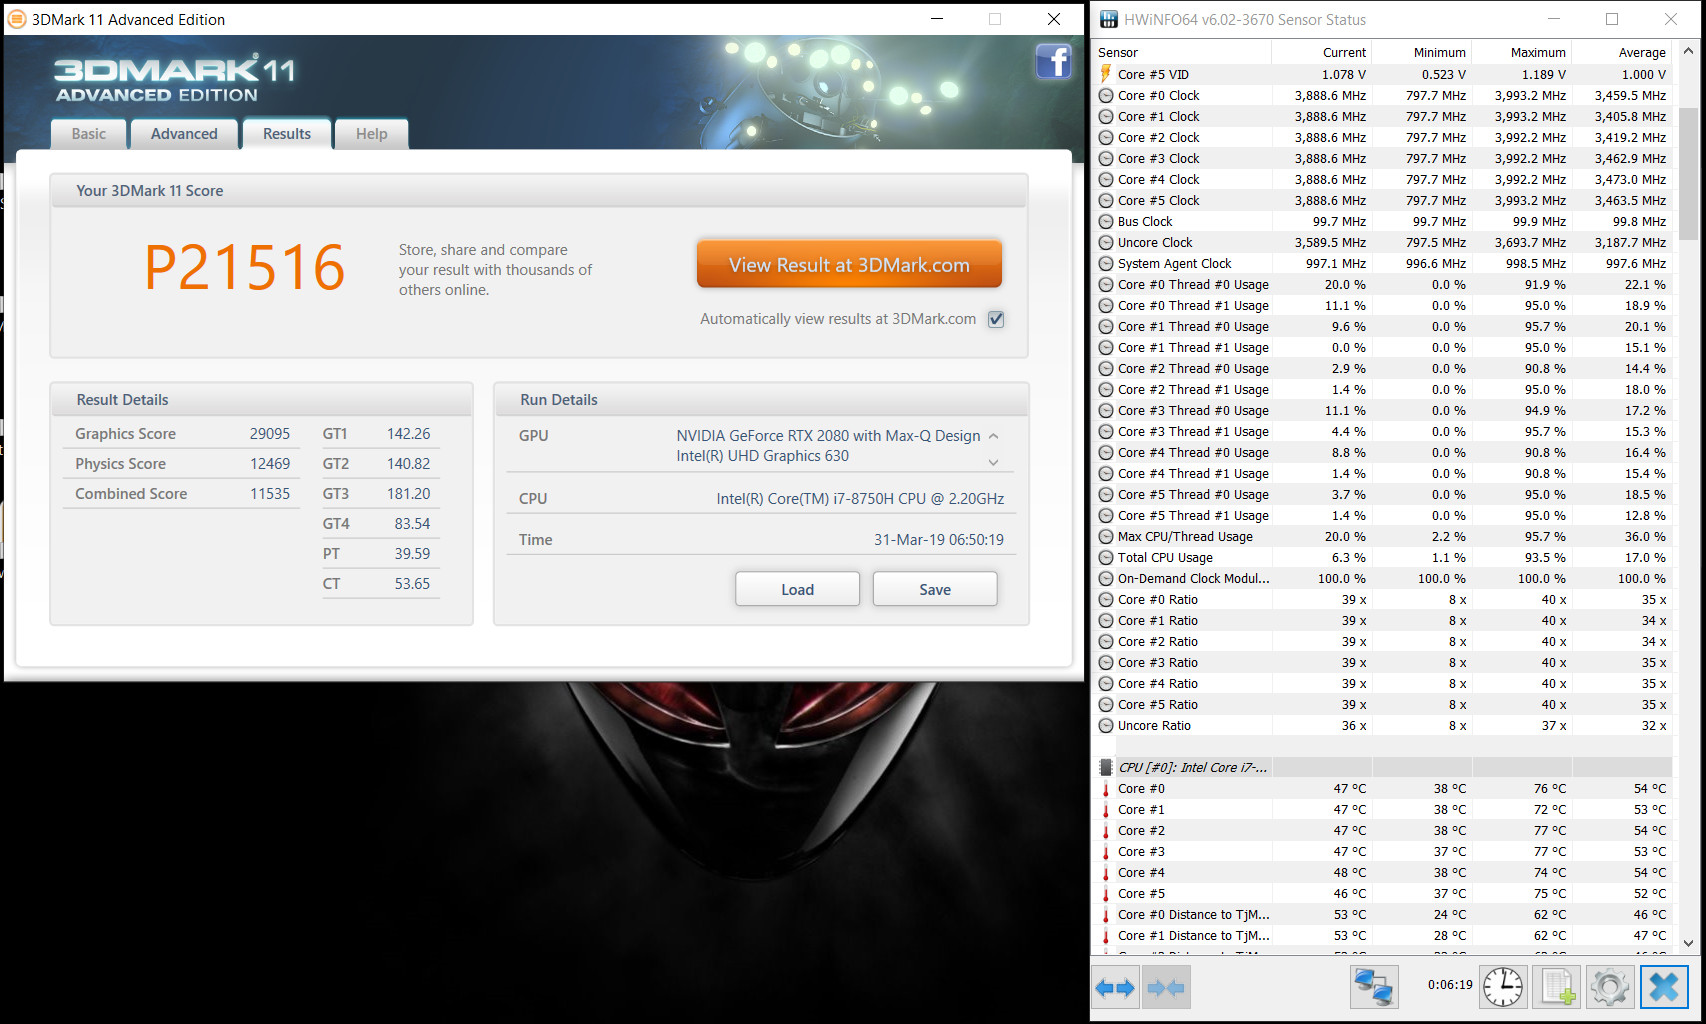Click the HWiNFO sensor list scroll-down arrow
Image resolution: width=1706 pixels, height=1024 pixels.
pyautogui.click(x=1688, y=943)
